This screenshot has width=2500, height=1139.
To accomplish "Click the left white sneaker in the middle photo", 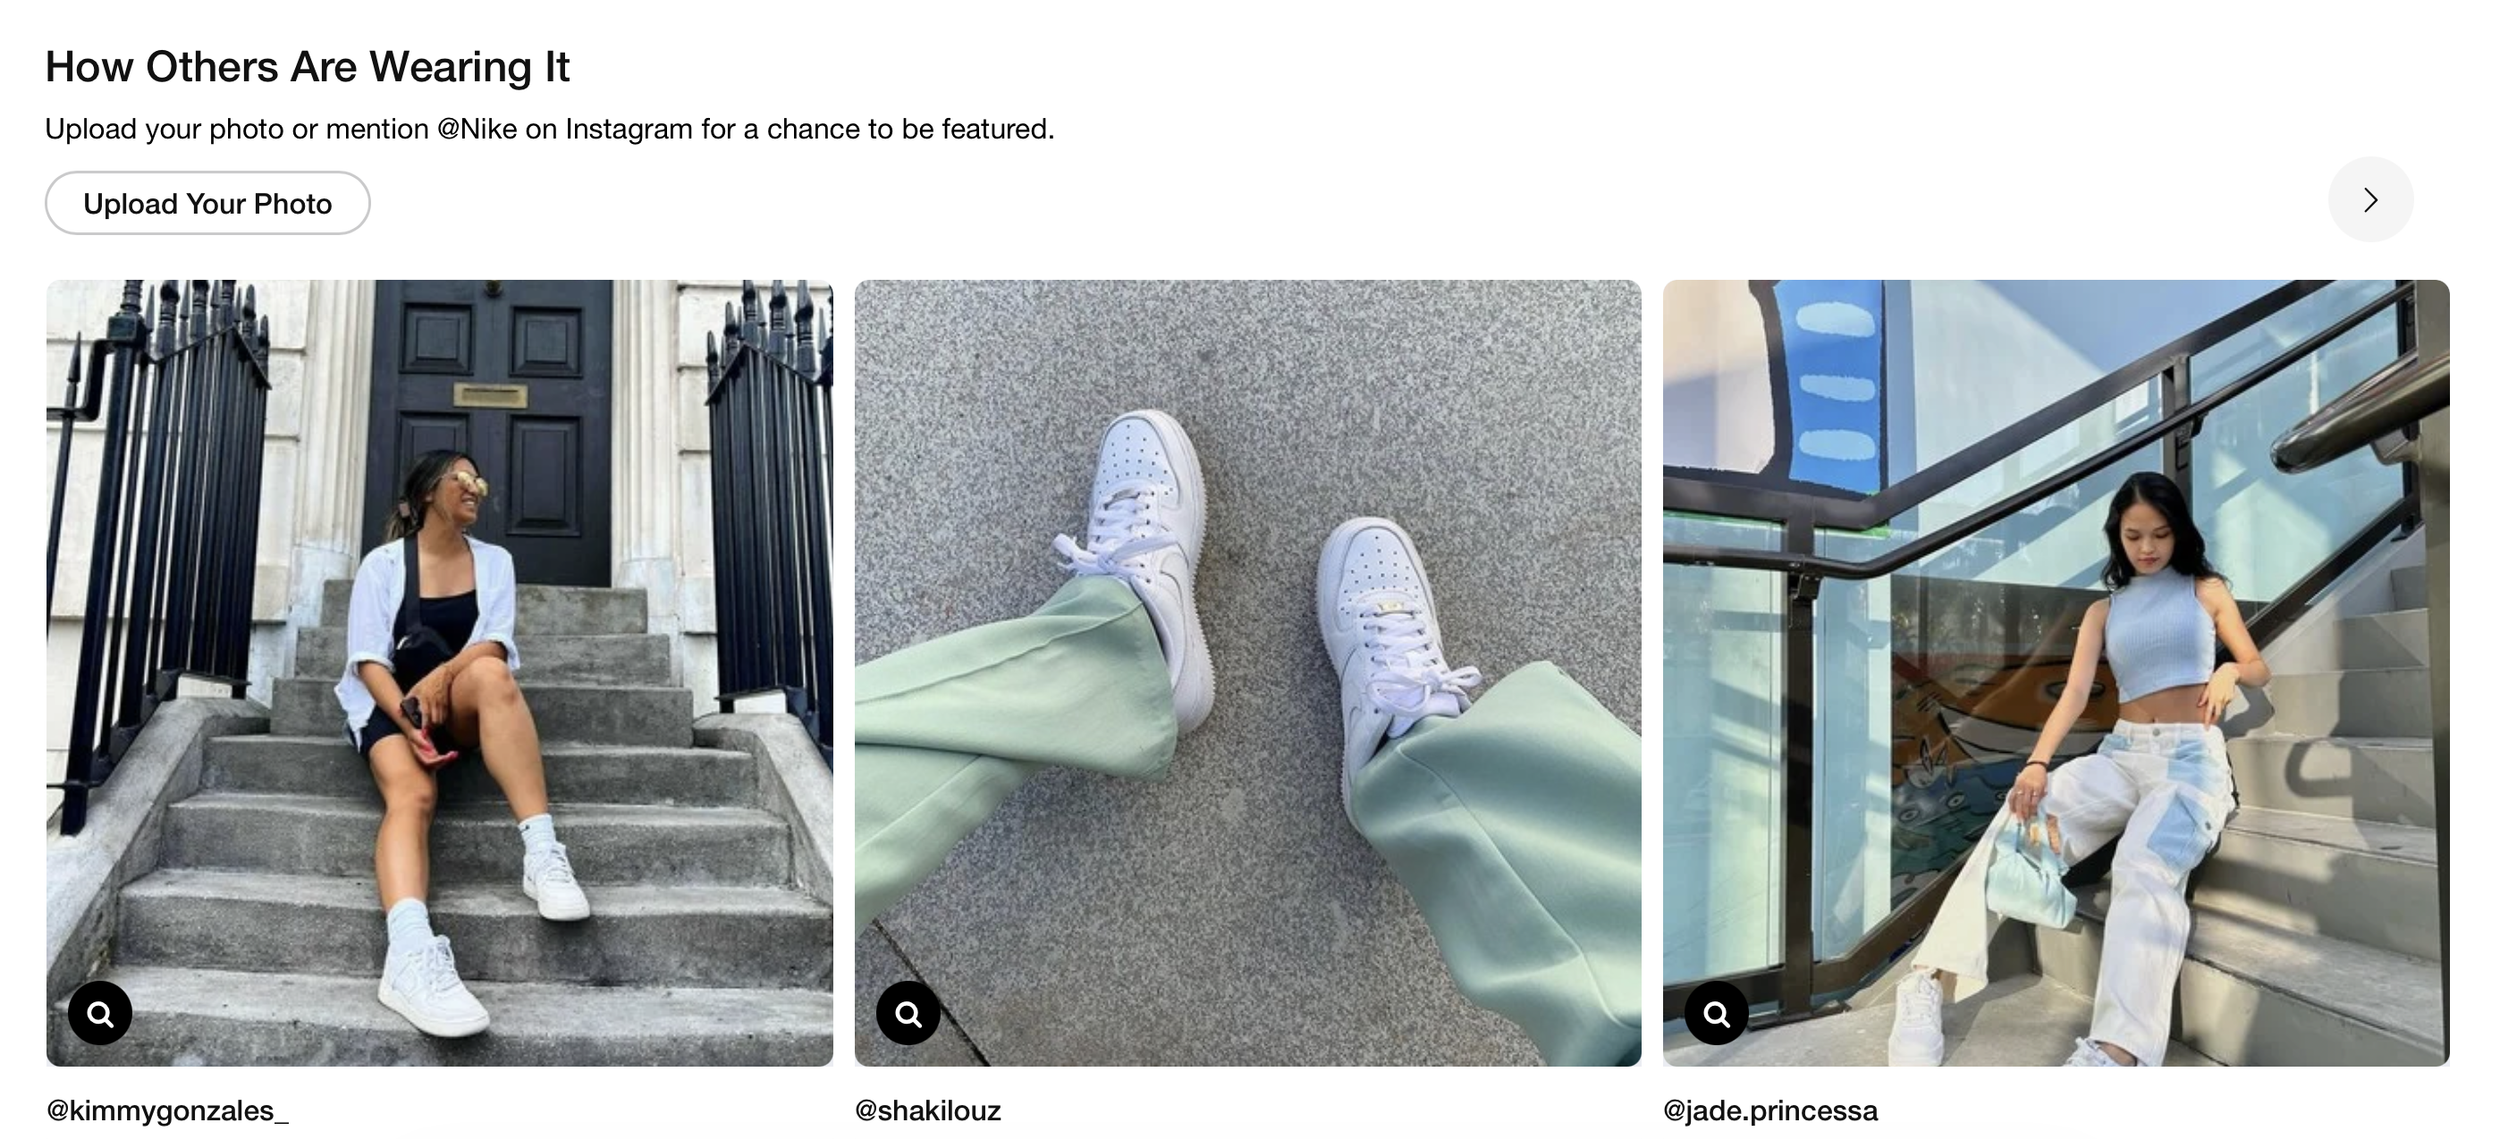I will (x=1140, y=560).
